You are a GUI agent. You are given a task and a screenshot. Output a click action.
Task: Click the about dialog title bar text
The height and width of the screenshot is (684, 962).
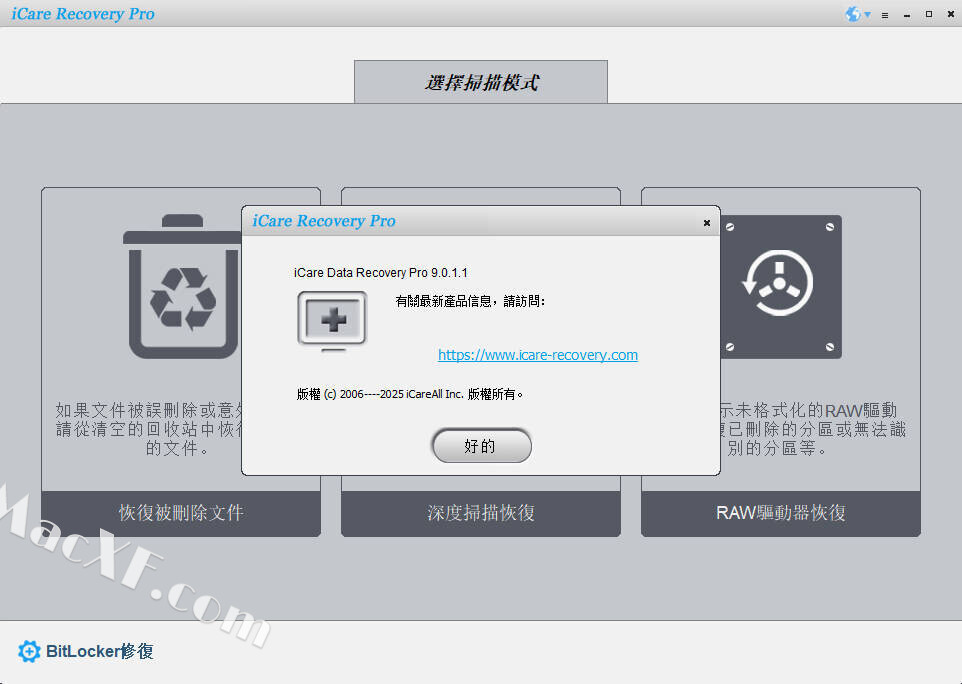pyautogui.click(x=324, y=221)
